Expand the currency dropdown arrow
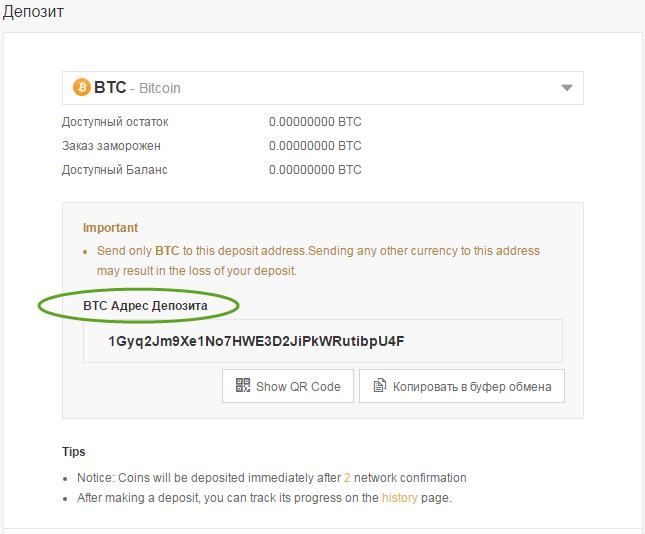Screen dimensions: 645x534 [x=567, y=88]
